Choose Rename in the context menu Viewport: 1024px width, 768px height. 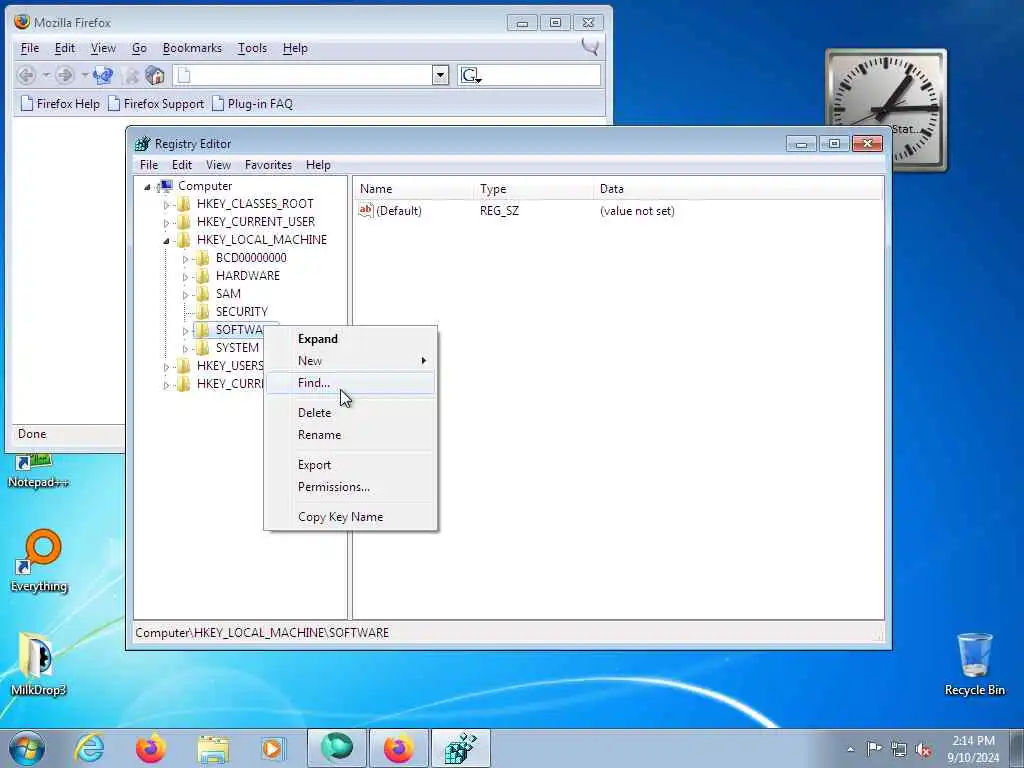(x=351, y=435)
